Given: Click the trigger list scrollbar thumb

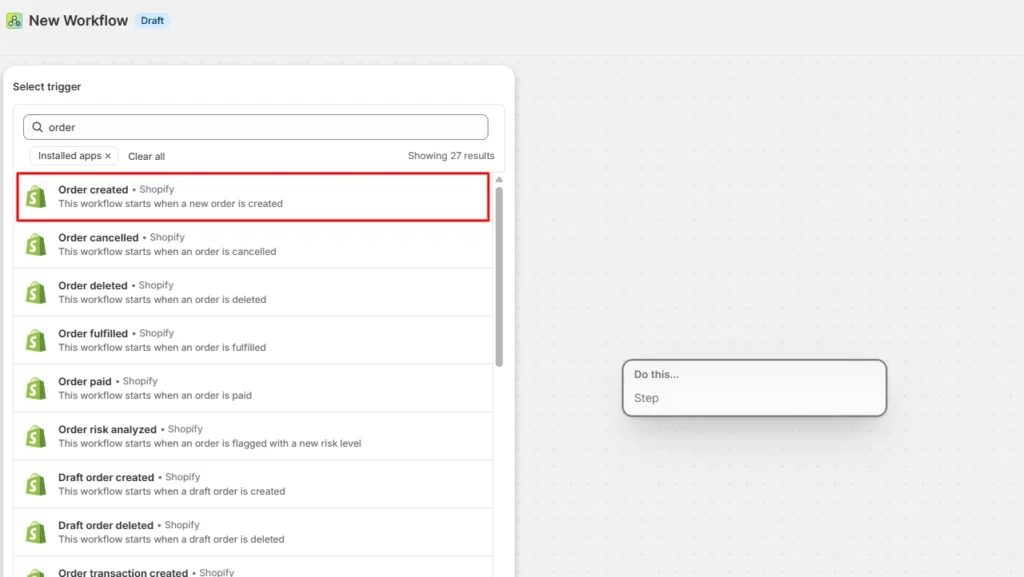Looking at the screenshot, I should pos(499,277).
